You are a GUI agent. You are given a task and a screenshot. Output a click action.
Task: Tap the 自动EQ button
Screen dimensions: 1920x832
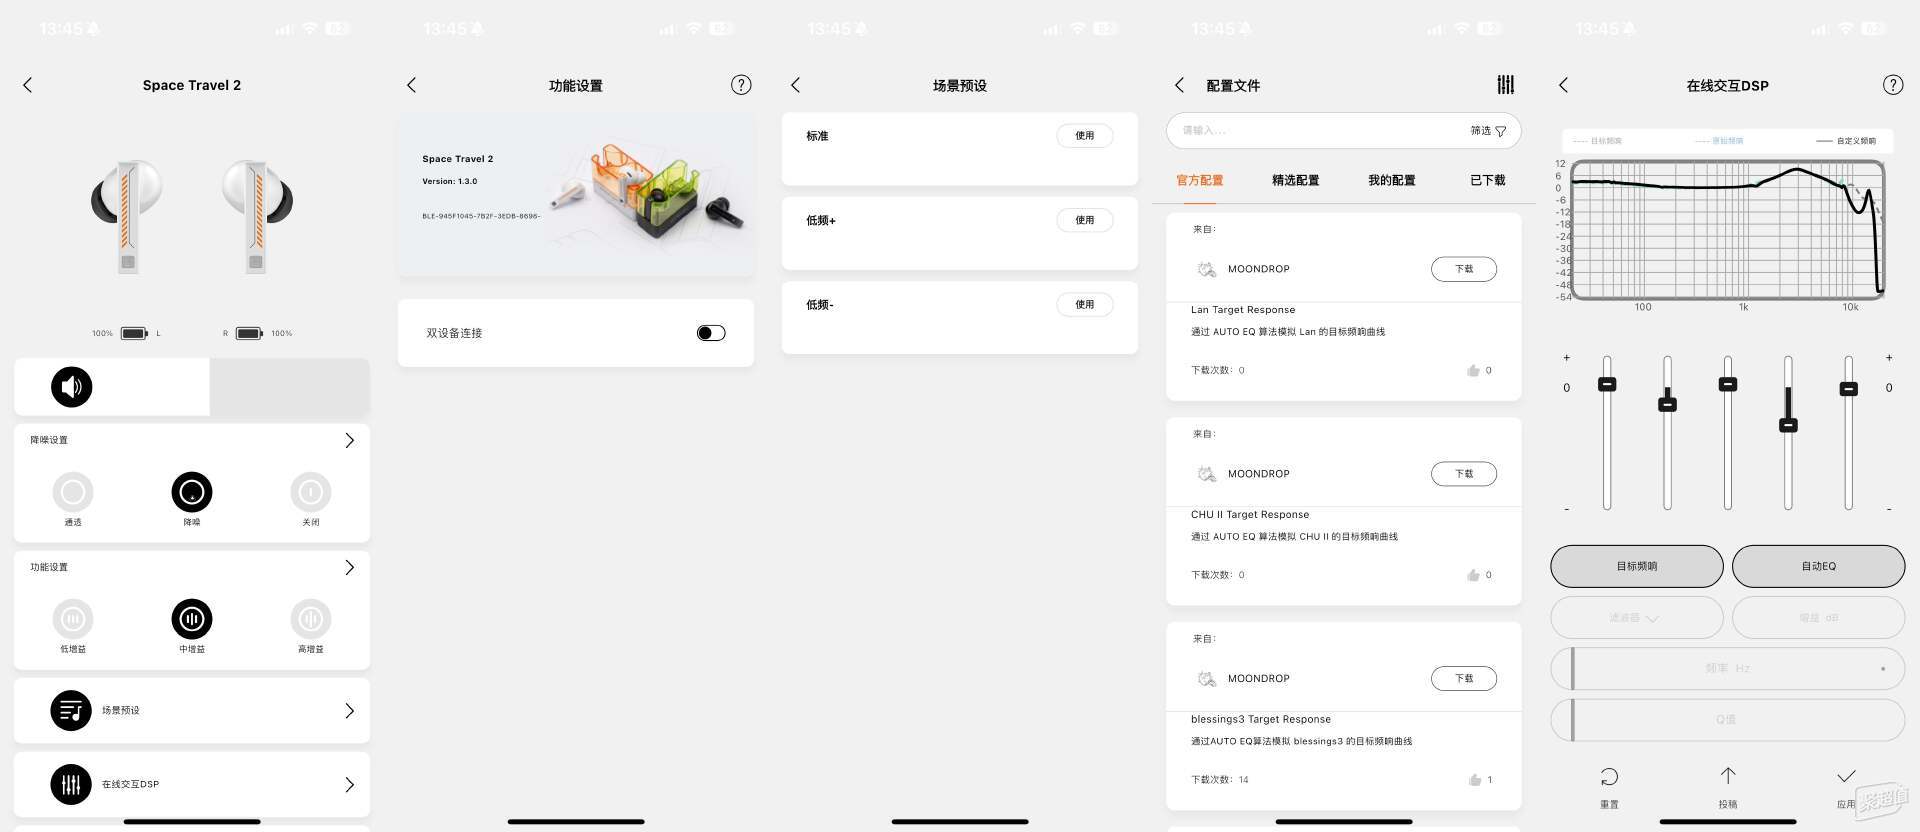[1818, 566]
